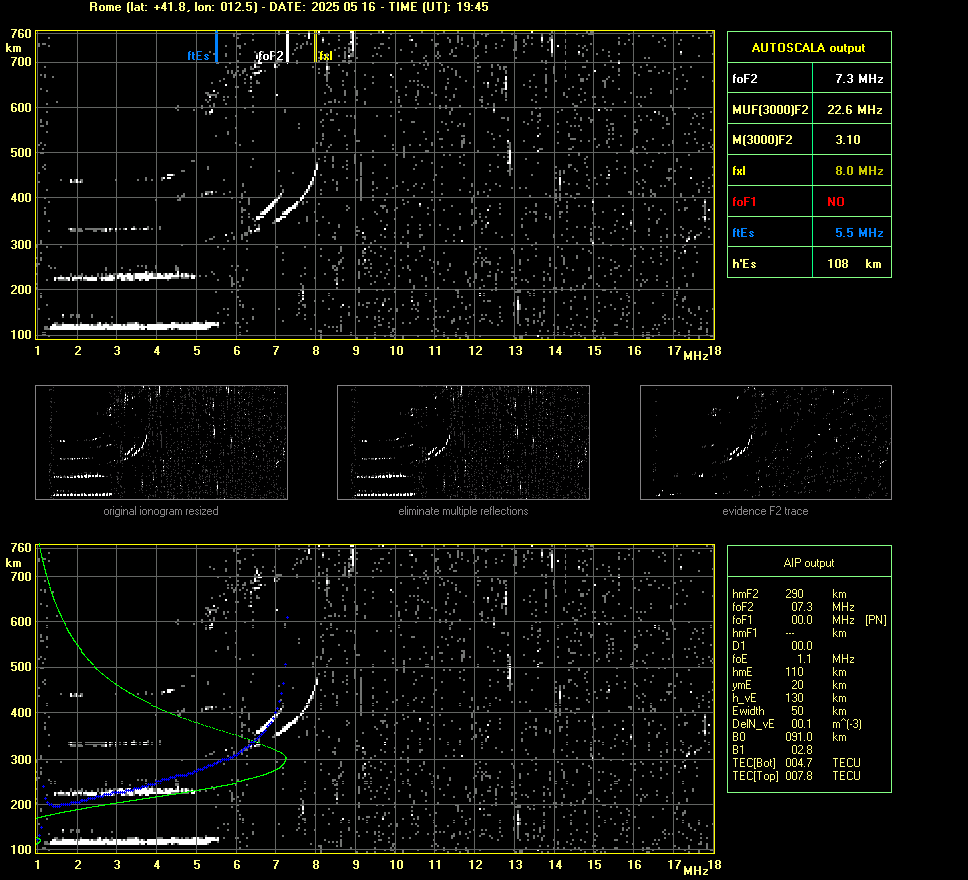968x880 pixels.
Task: Select the red foF1 value NO
Action: [x=836, y=202]
